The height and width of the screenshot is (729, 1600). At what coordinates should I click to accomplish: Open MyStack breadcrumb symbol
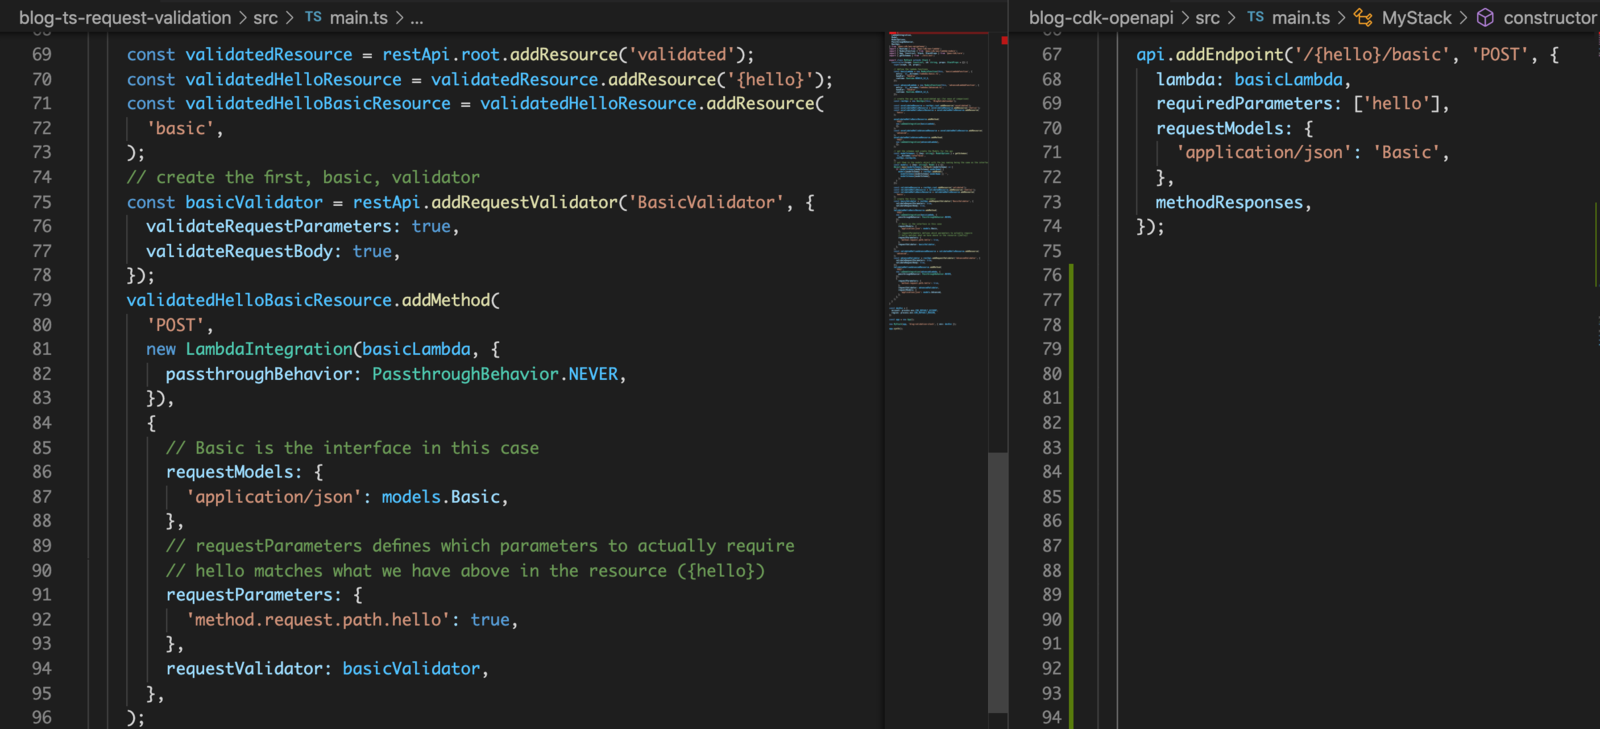point(1417,17)
